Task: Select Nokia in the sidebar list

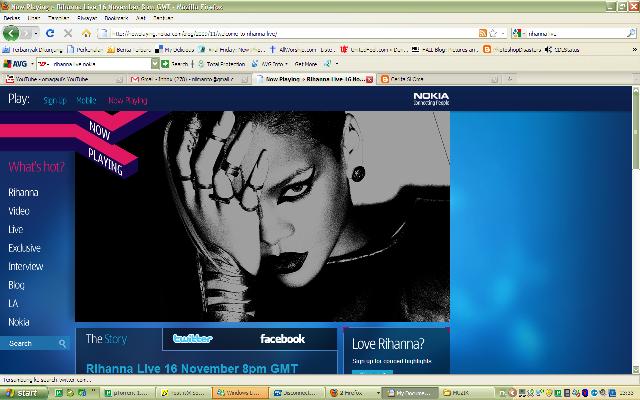Action: 19,322
